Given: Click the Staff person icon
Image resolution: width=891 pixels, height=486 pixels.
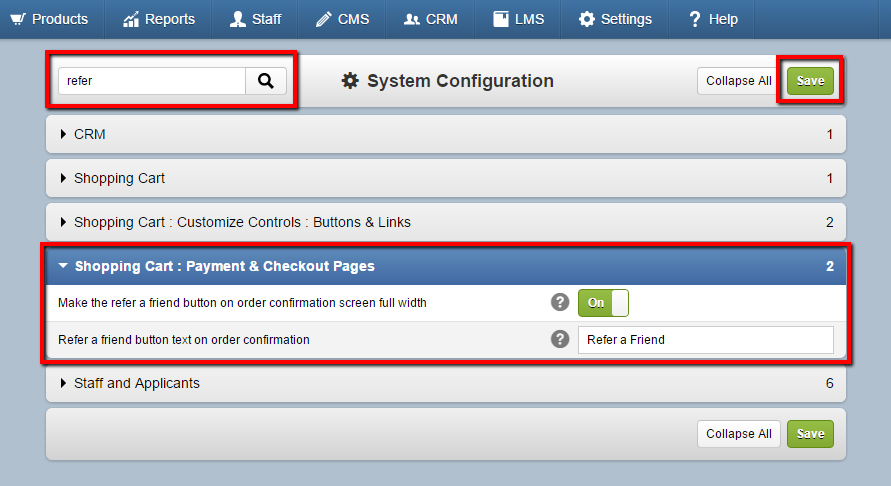Looking at the screenshot, I should [238, 19].
